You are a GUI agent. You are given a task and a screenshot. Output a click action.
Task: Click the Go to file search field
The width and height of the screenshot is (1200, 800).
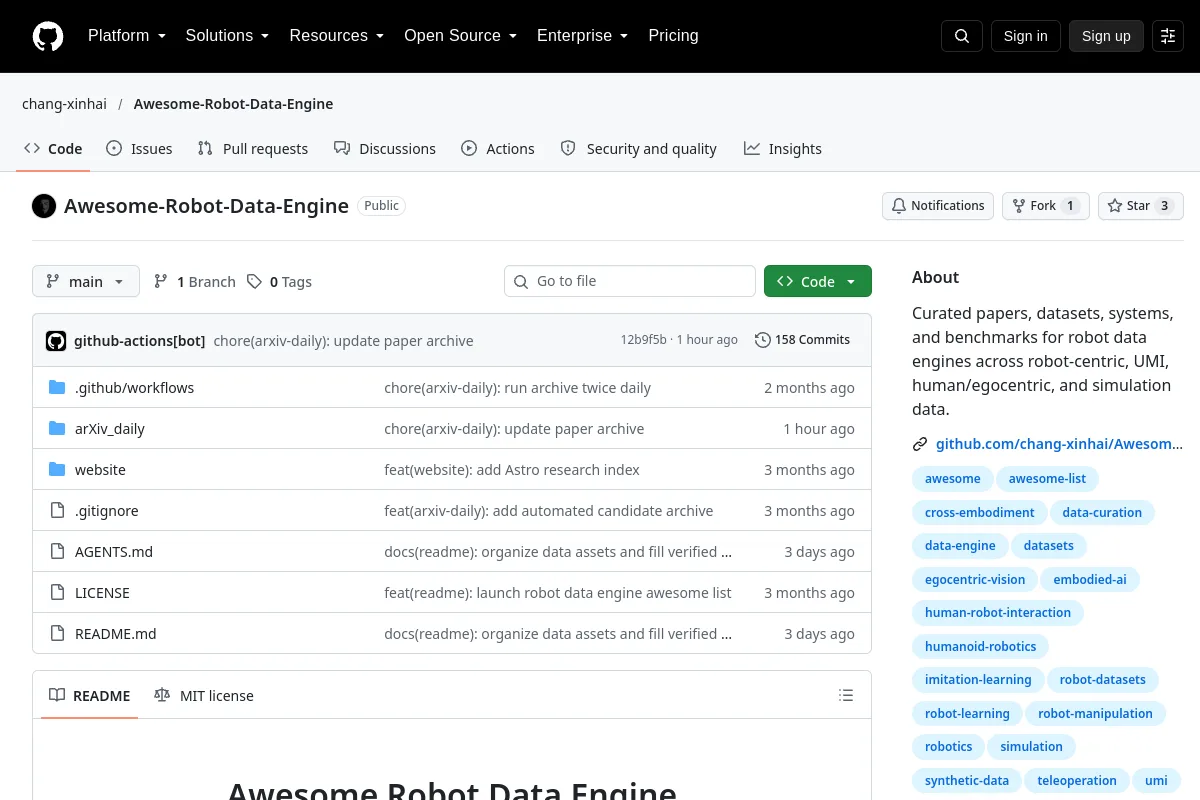tap(630, 282)
